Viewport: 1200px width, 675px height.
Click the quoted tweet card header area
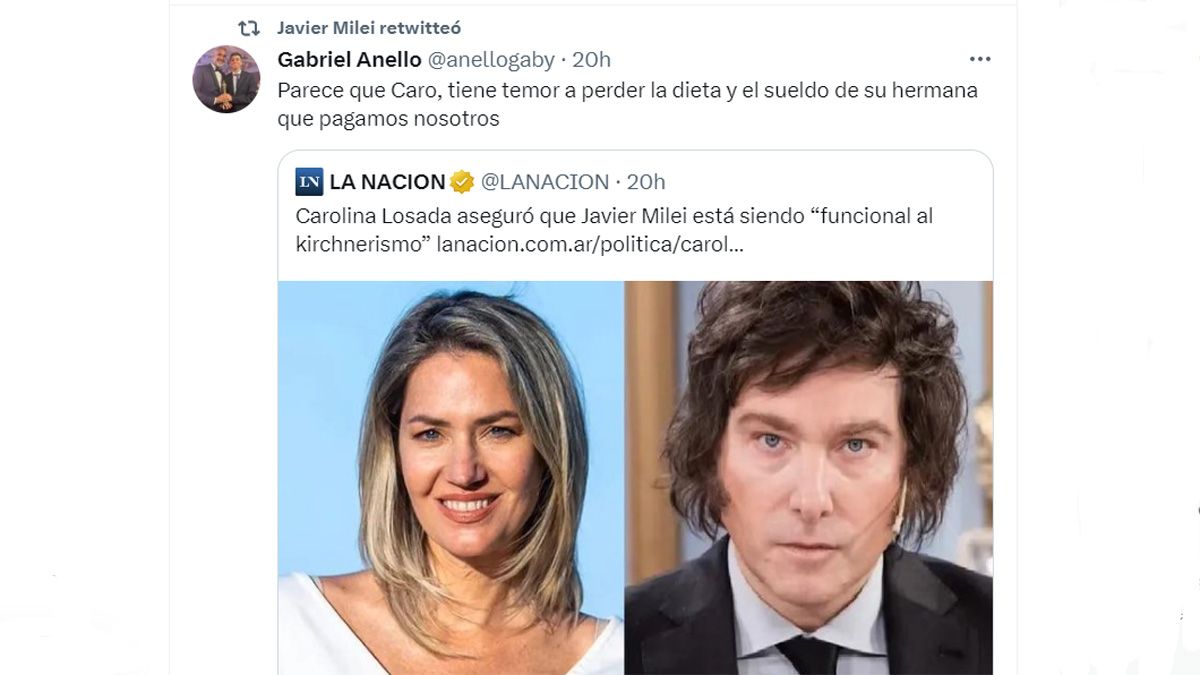(x=635, y=182)
